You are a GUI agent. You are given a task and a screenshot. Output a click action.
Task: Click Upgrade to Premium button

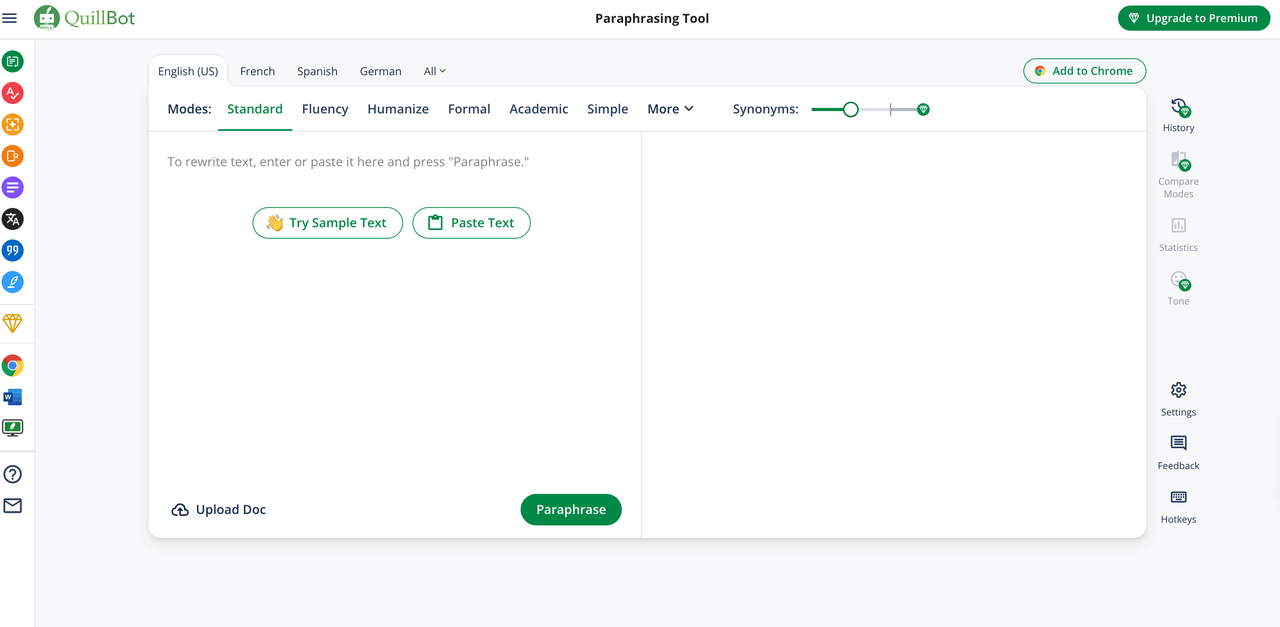1194,18
